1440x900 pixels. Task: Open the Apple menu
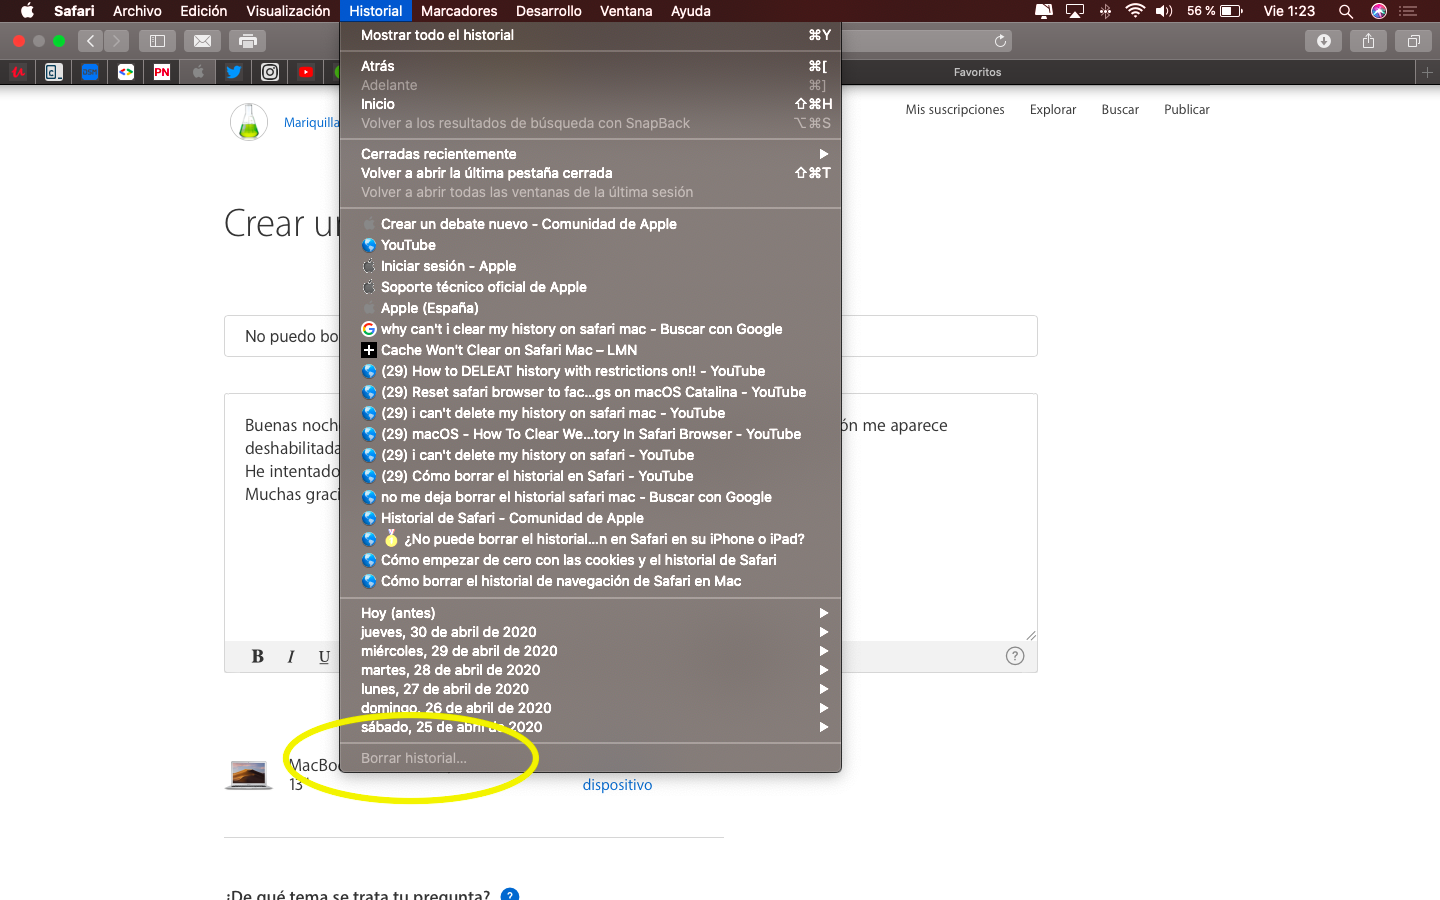[27, 11]
